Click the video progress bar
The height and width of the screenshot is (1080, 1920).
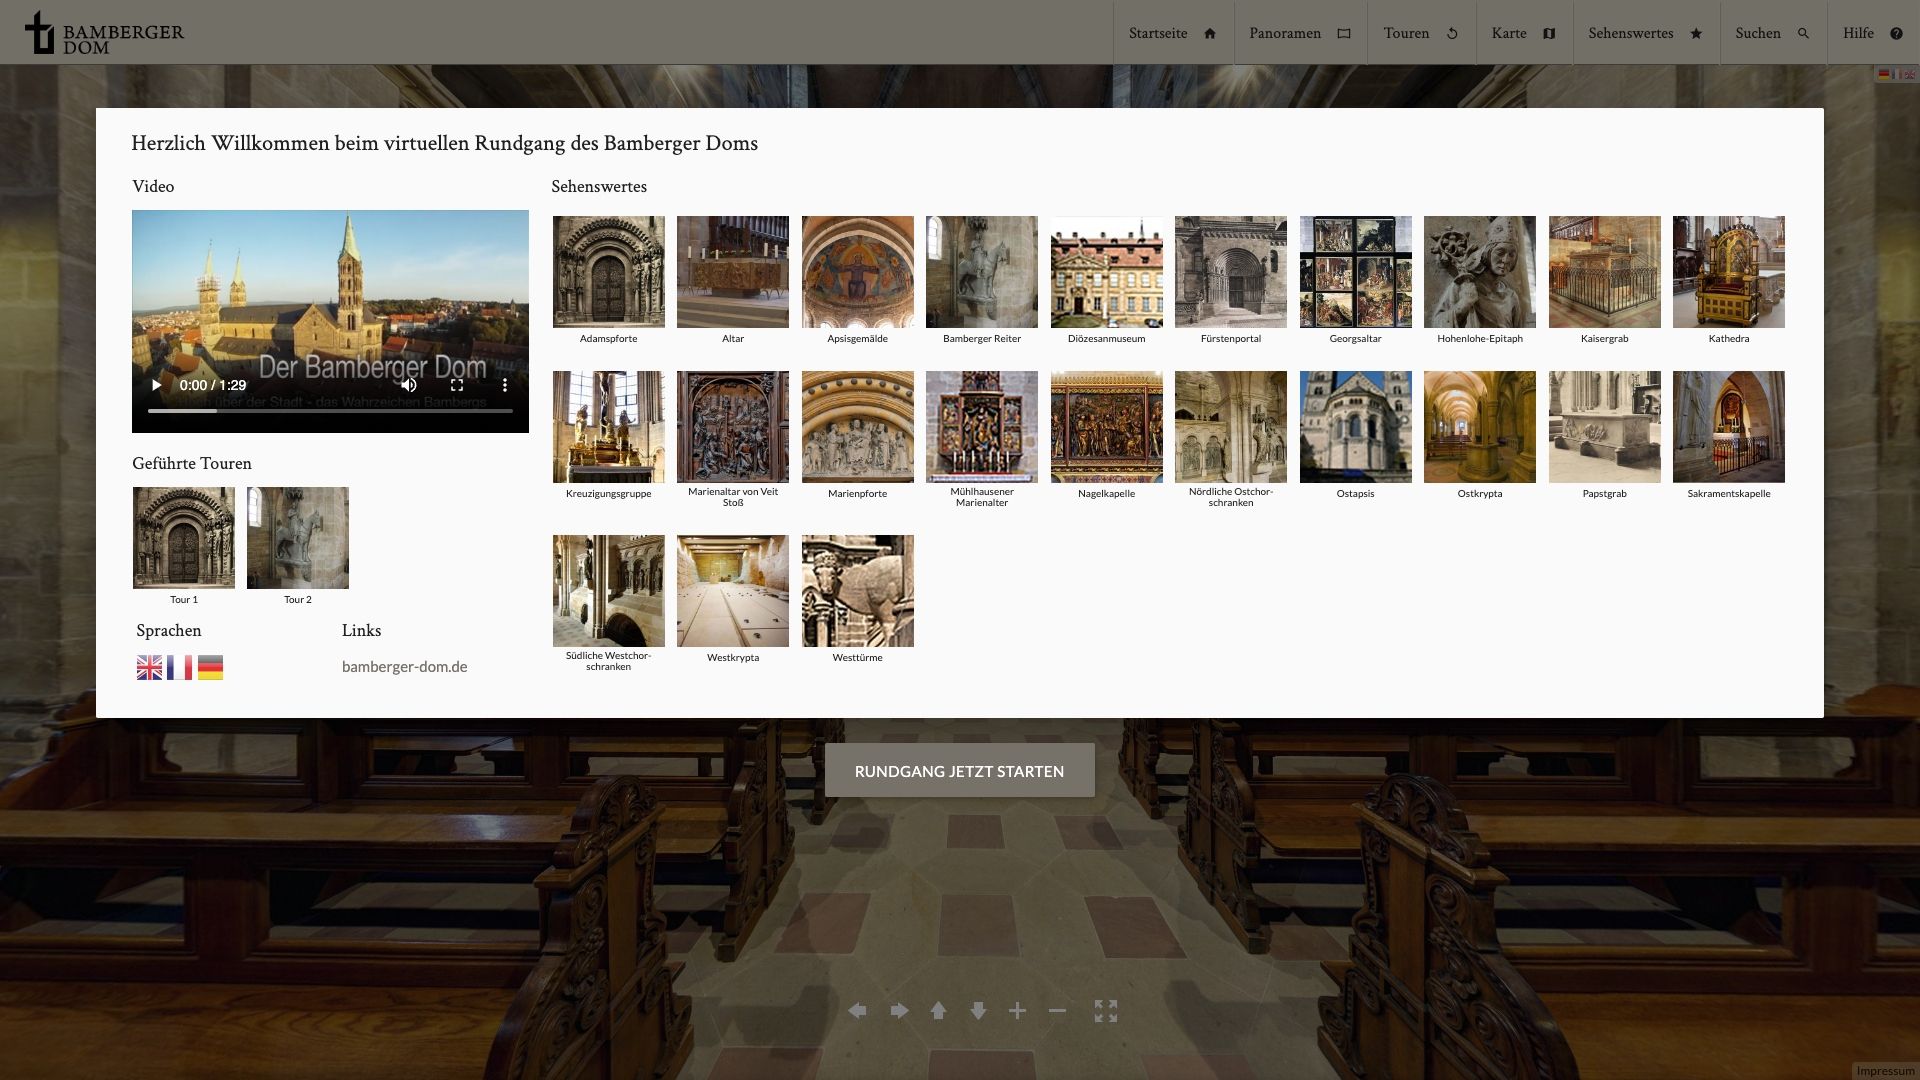330,411
